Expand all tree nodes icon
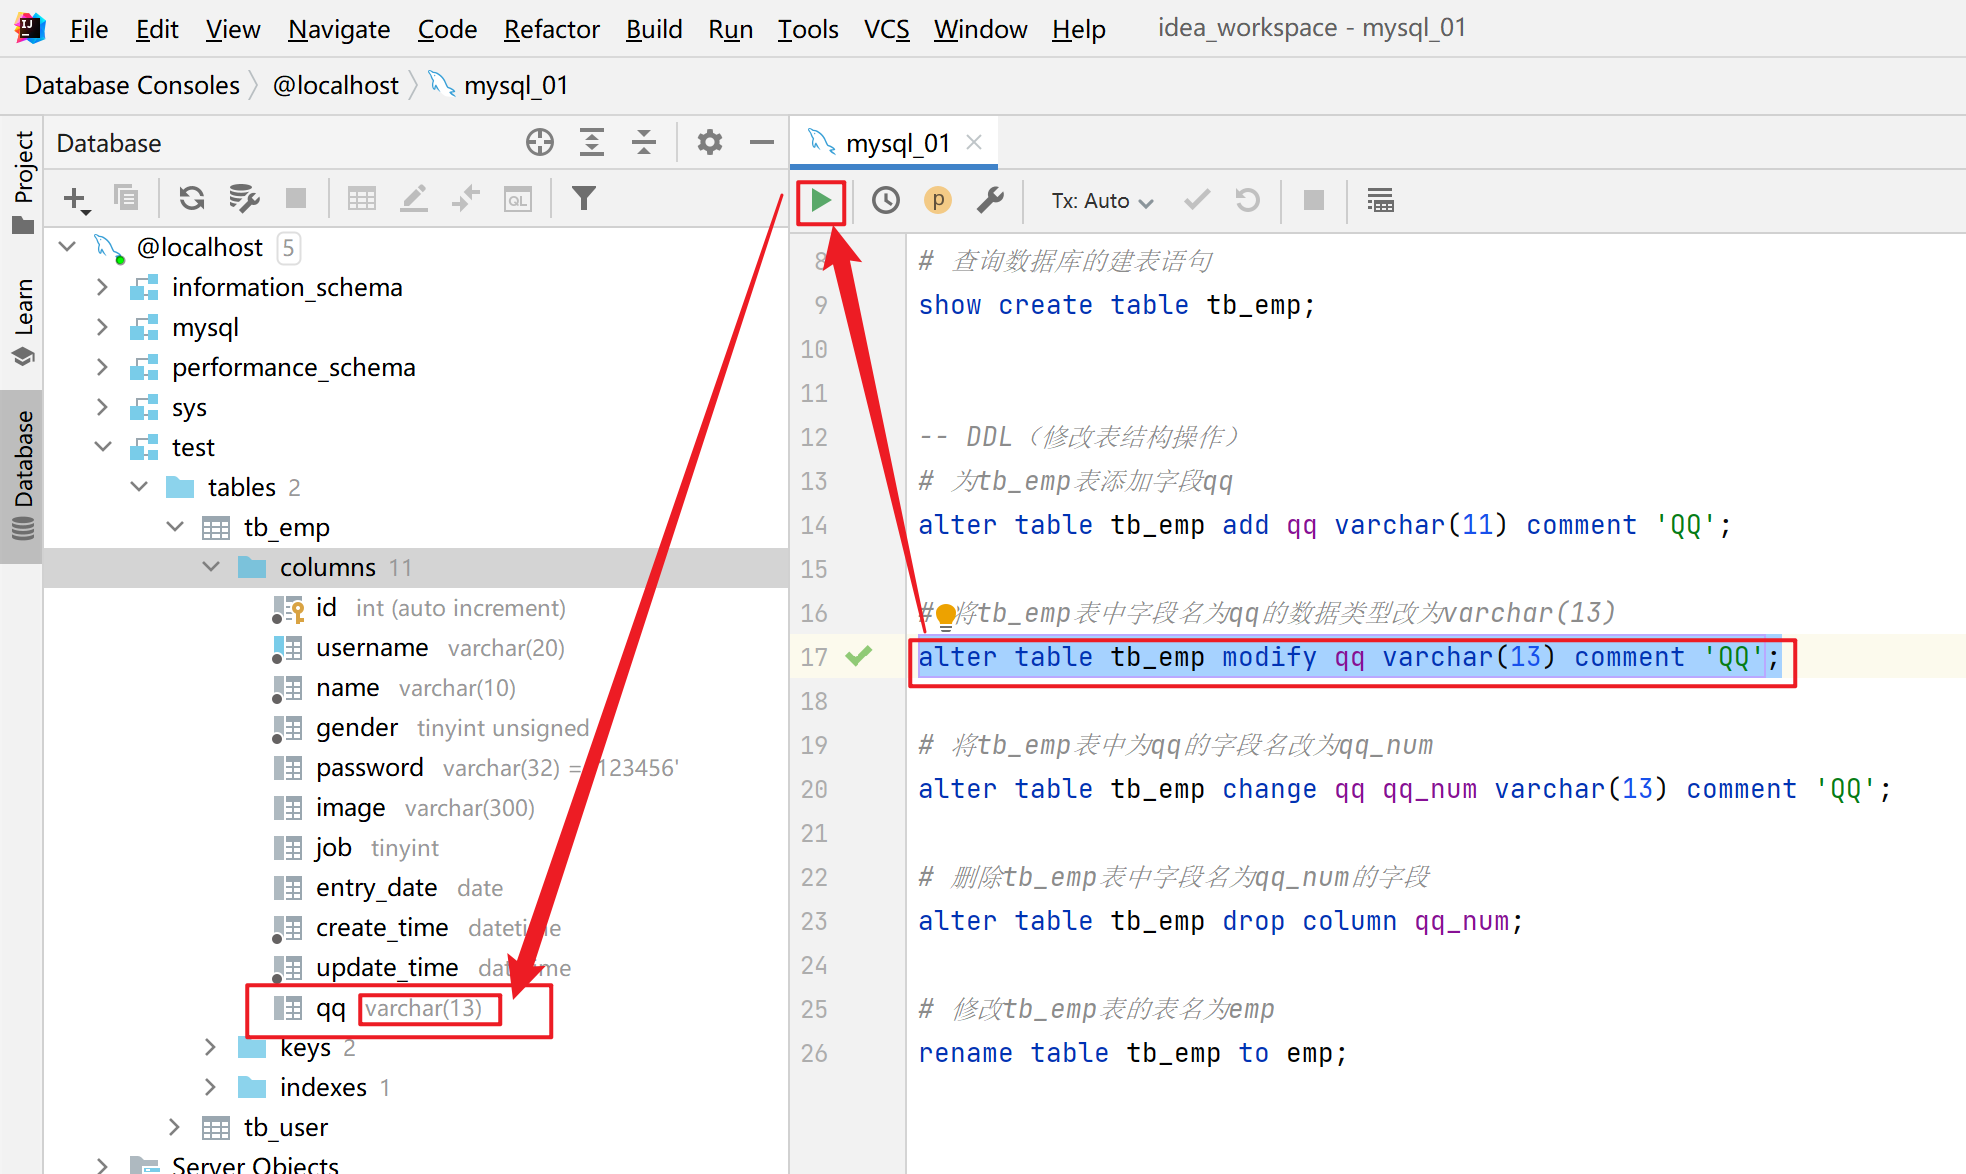Screen dimensions: 1966x1174 tap(592, 143)
